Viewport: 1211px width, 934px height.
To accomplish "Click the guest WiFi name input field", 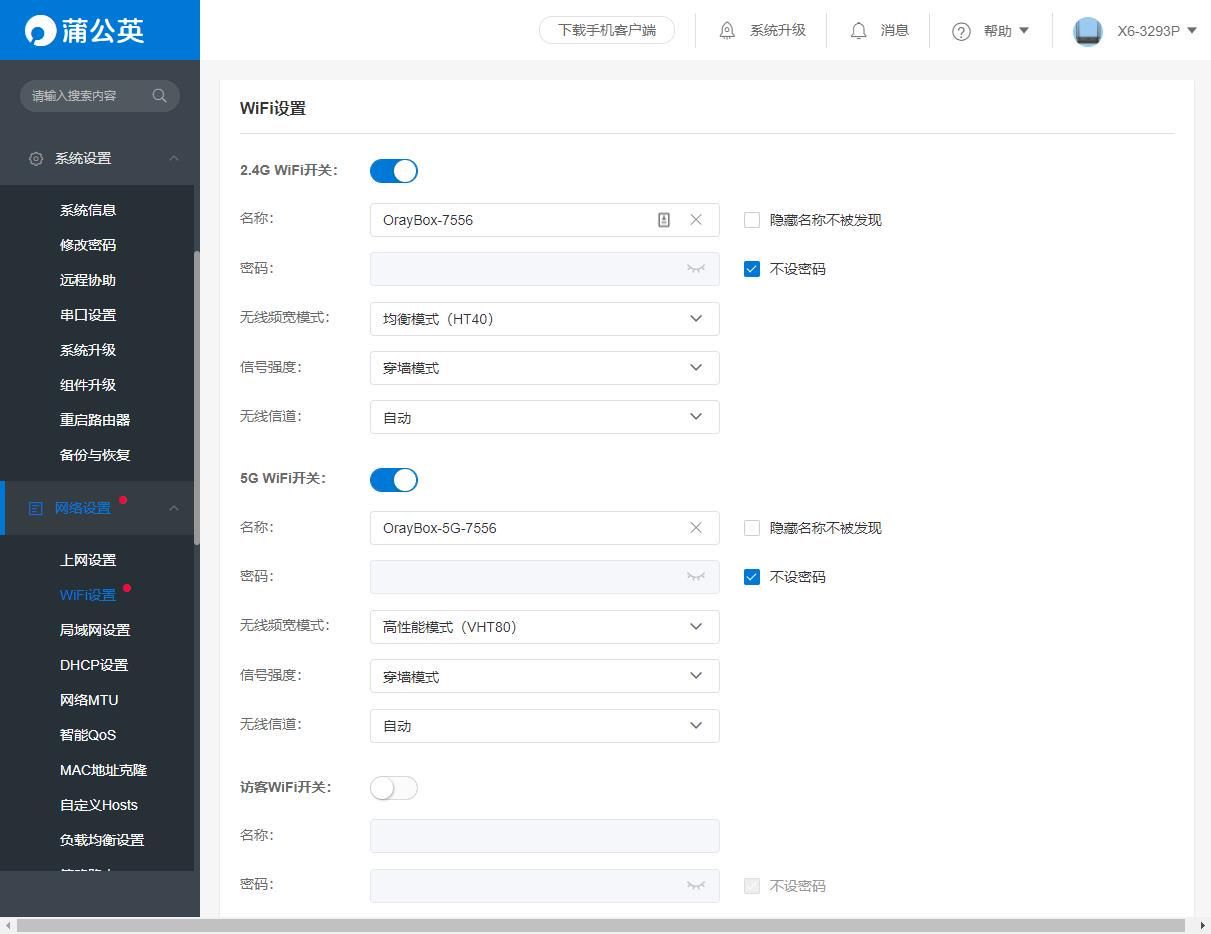I will tap(544, 836).
